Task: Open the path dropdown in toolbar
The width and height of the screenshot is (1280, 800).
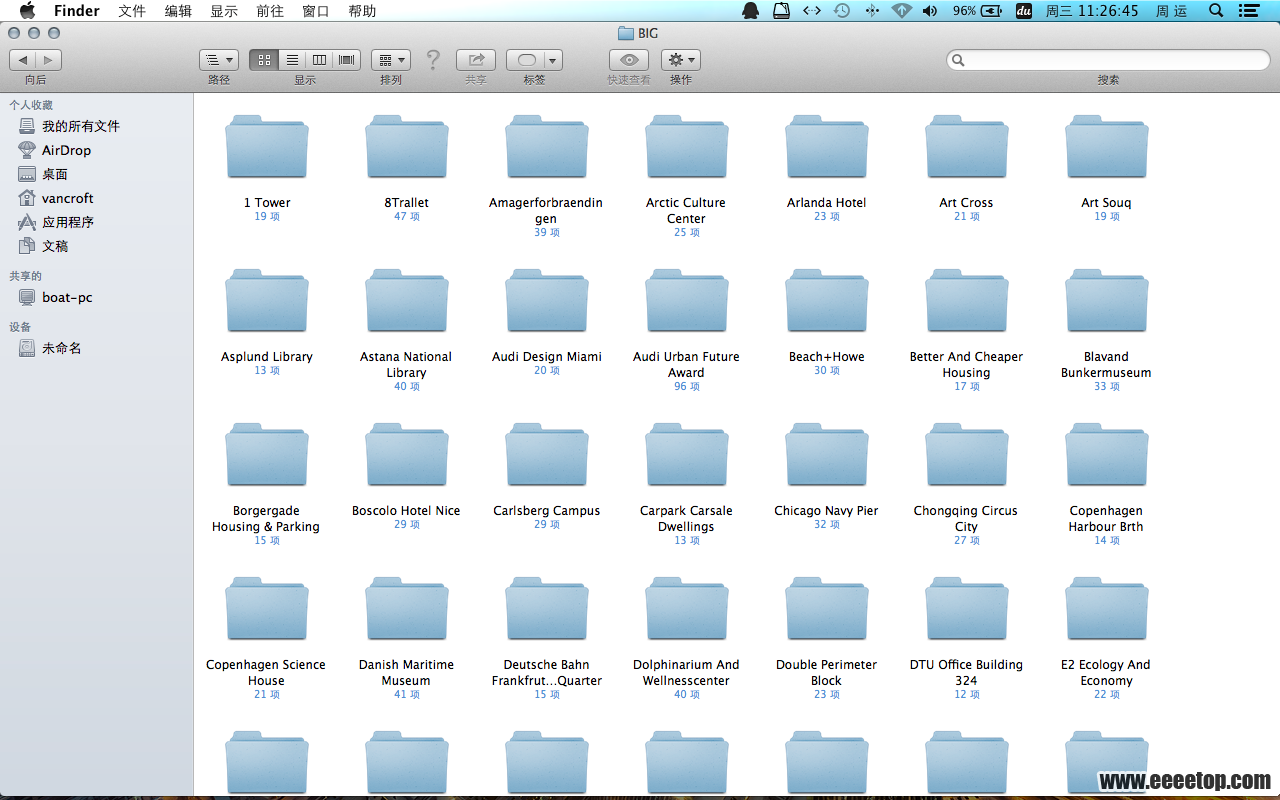Action: (x=218, y=60)
